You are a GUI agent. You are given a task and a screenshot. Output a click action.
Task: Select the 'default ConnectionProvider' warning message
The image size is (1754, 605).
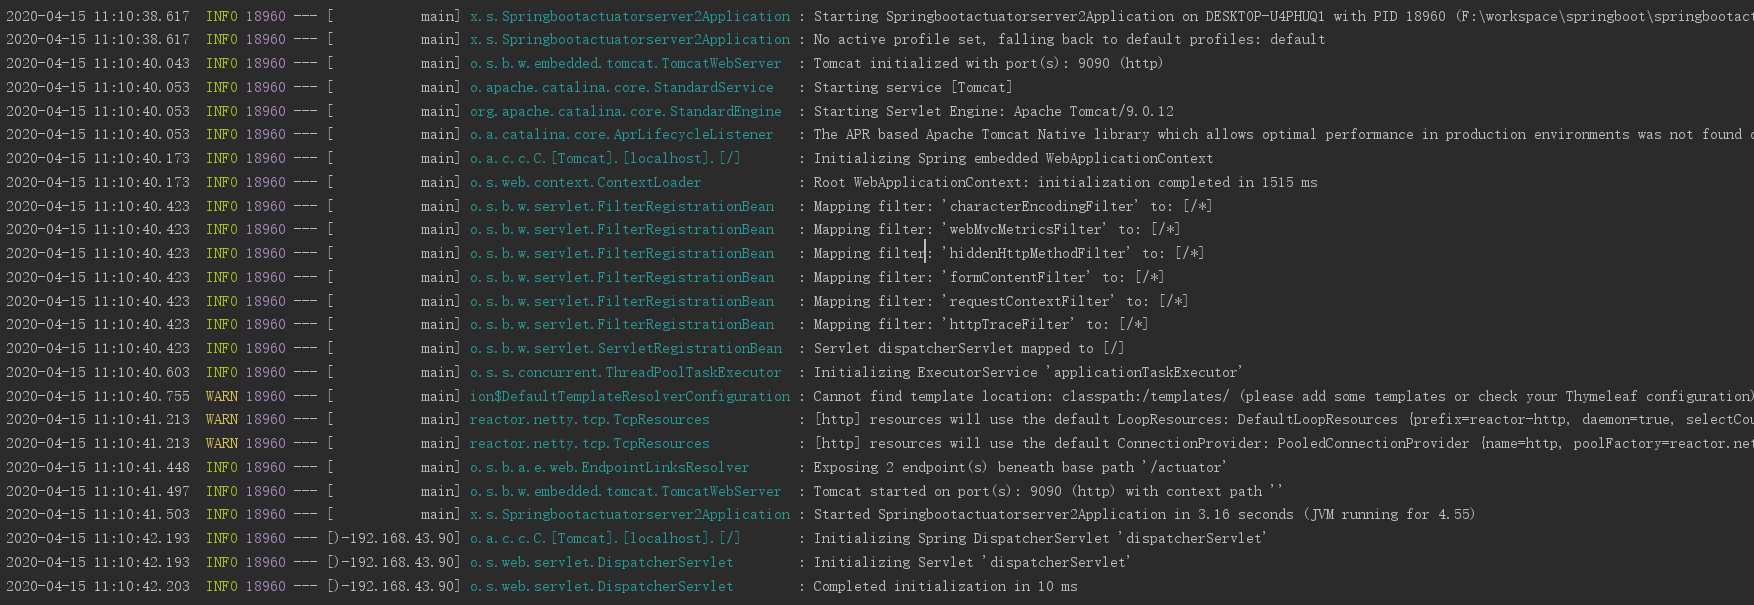click(x=1284, y=444)
